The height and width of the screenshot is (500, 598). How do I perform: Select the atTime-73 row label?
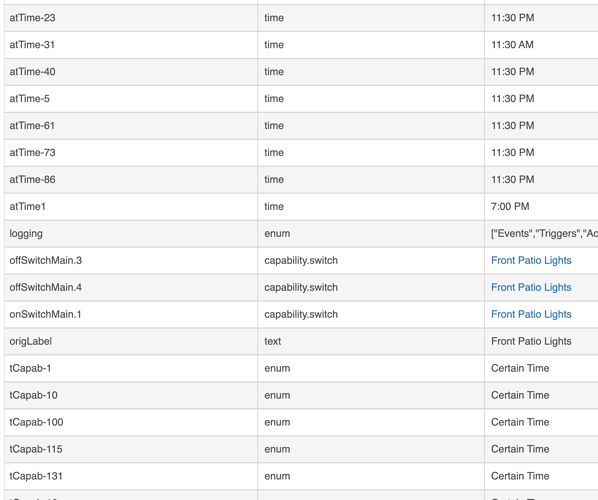[x=32, y=153]
